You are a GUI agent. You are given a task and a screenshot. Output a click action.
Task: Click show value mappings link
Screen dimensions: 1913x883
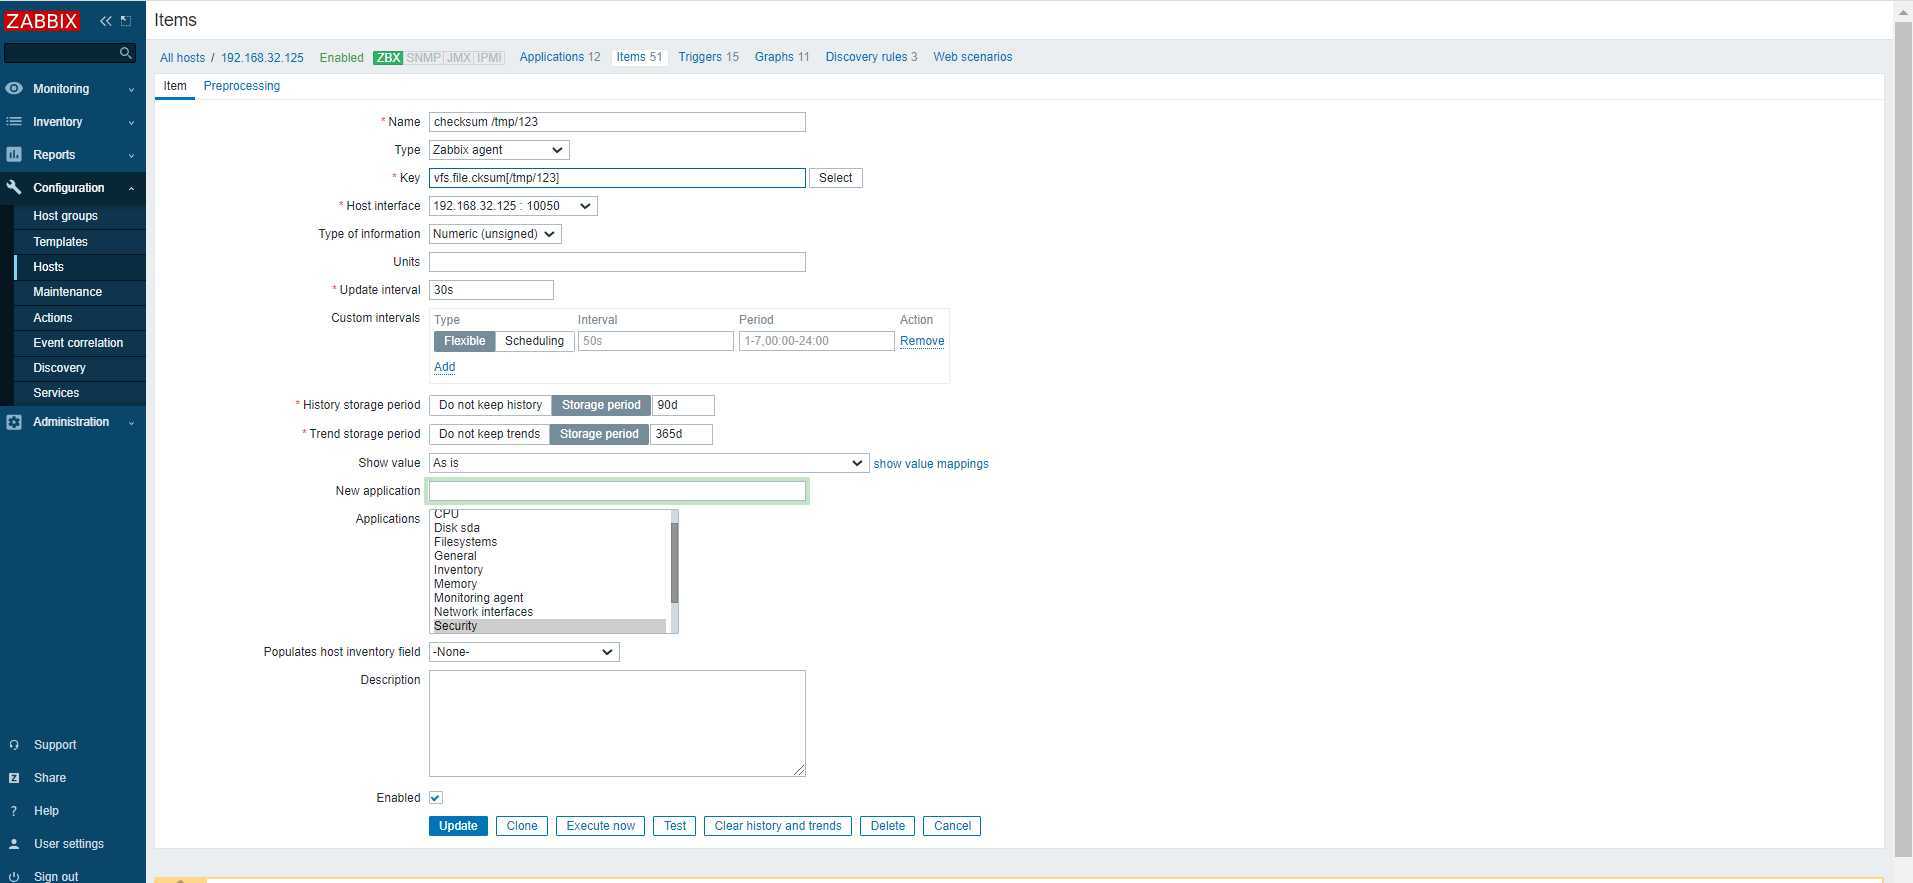pyautogui.click(x=931, y=464)
